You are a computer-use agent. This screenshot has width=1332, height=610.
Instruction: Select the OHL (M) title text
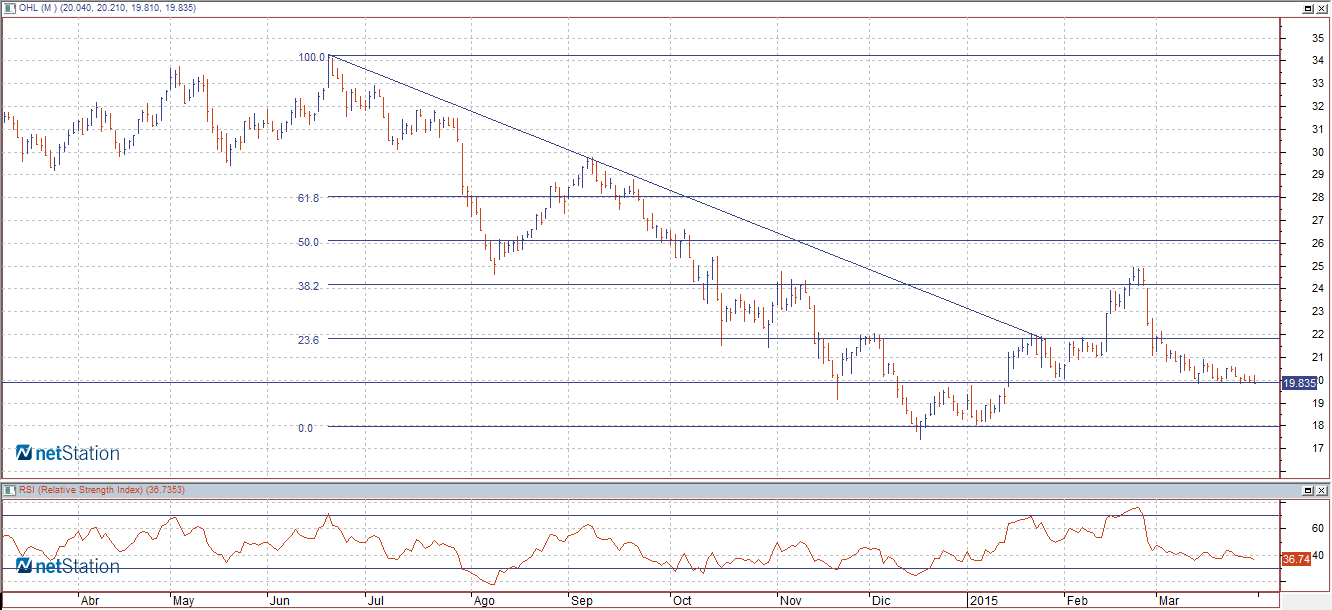(x=36, y=7)
